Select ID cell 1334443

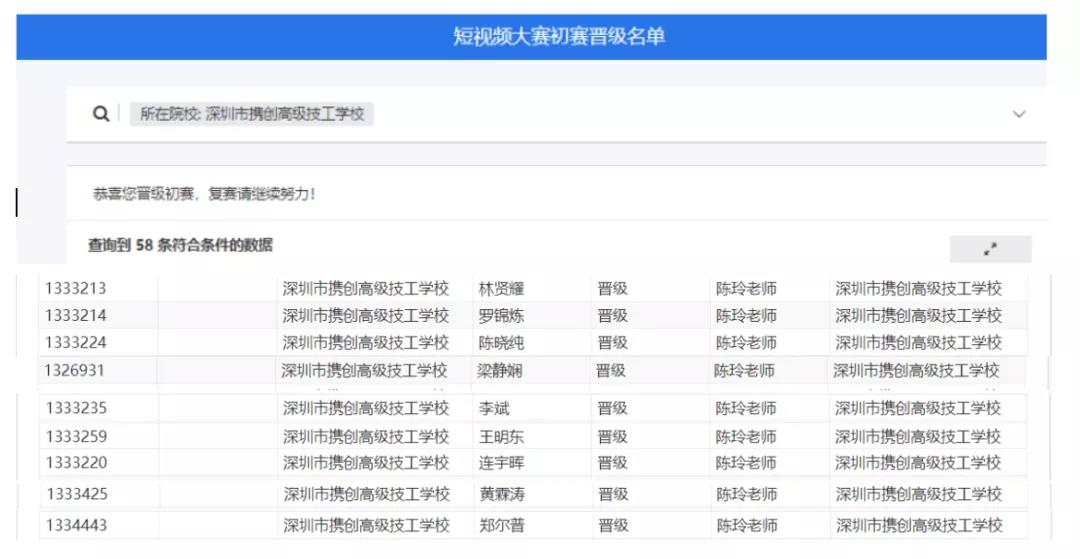76,525
